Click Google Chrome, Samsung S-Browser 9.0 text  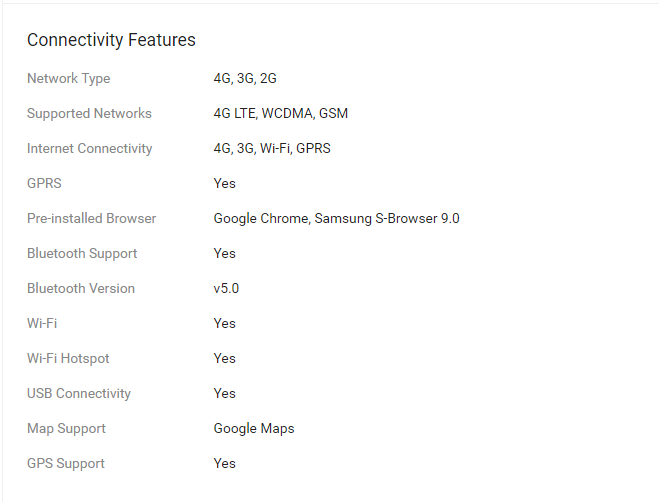coord(337,219)
